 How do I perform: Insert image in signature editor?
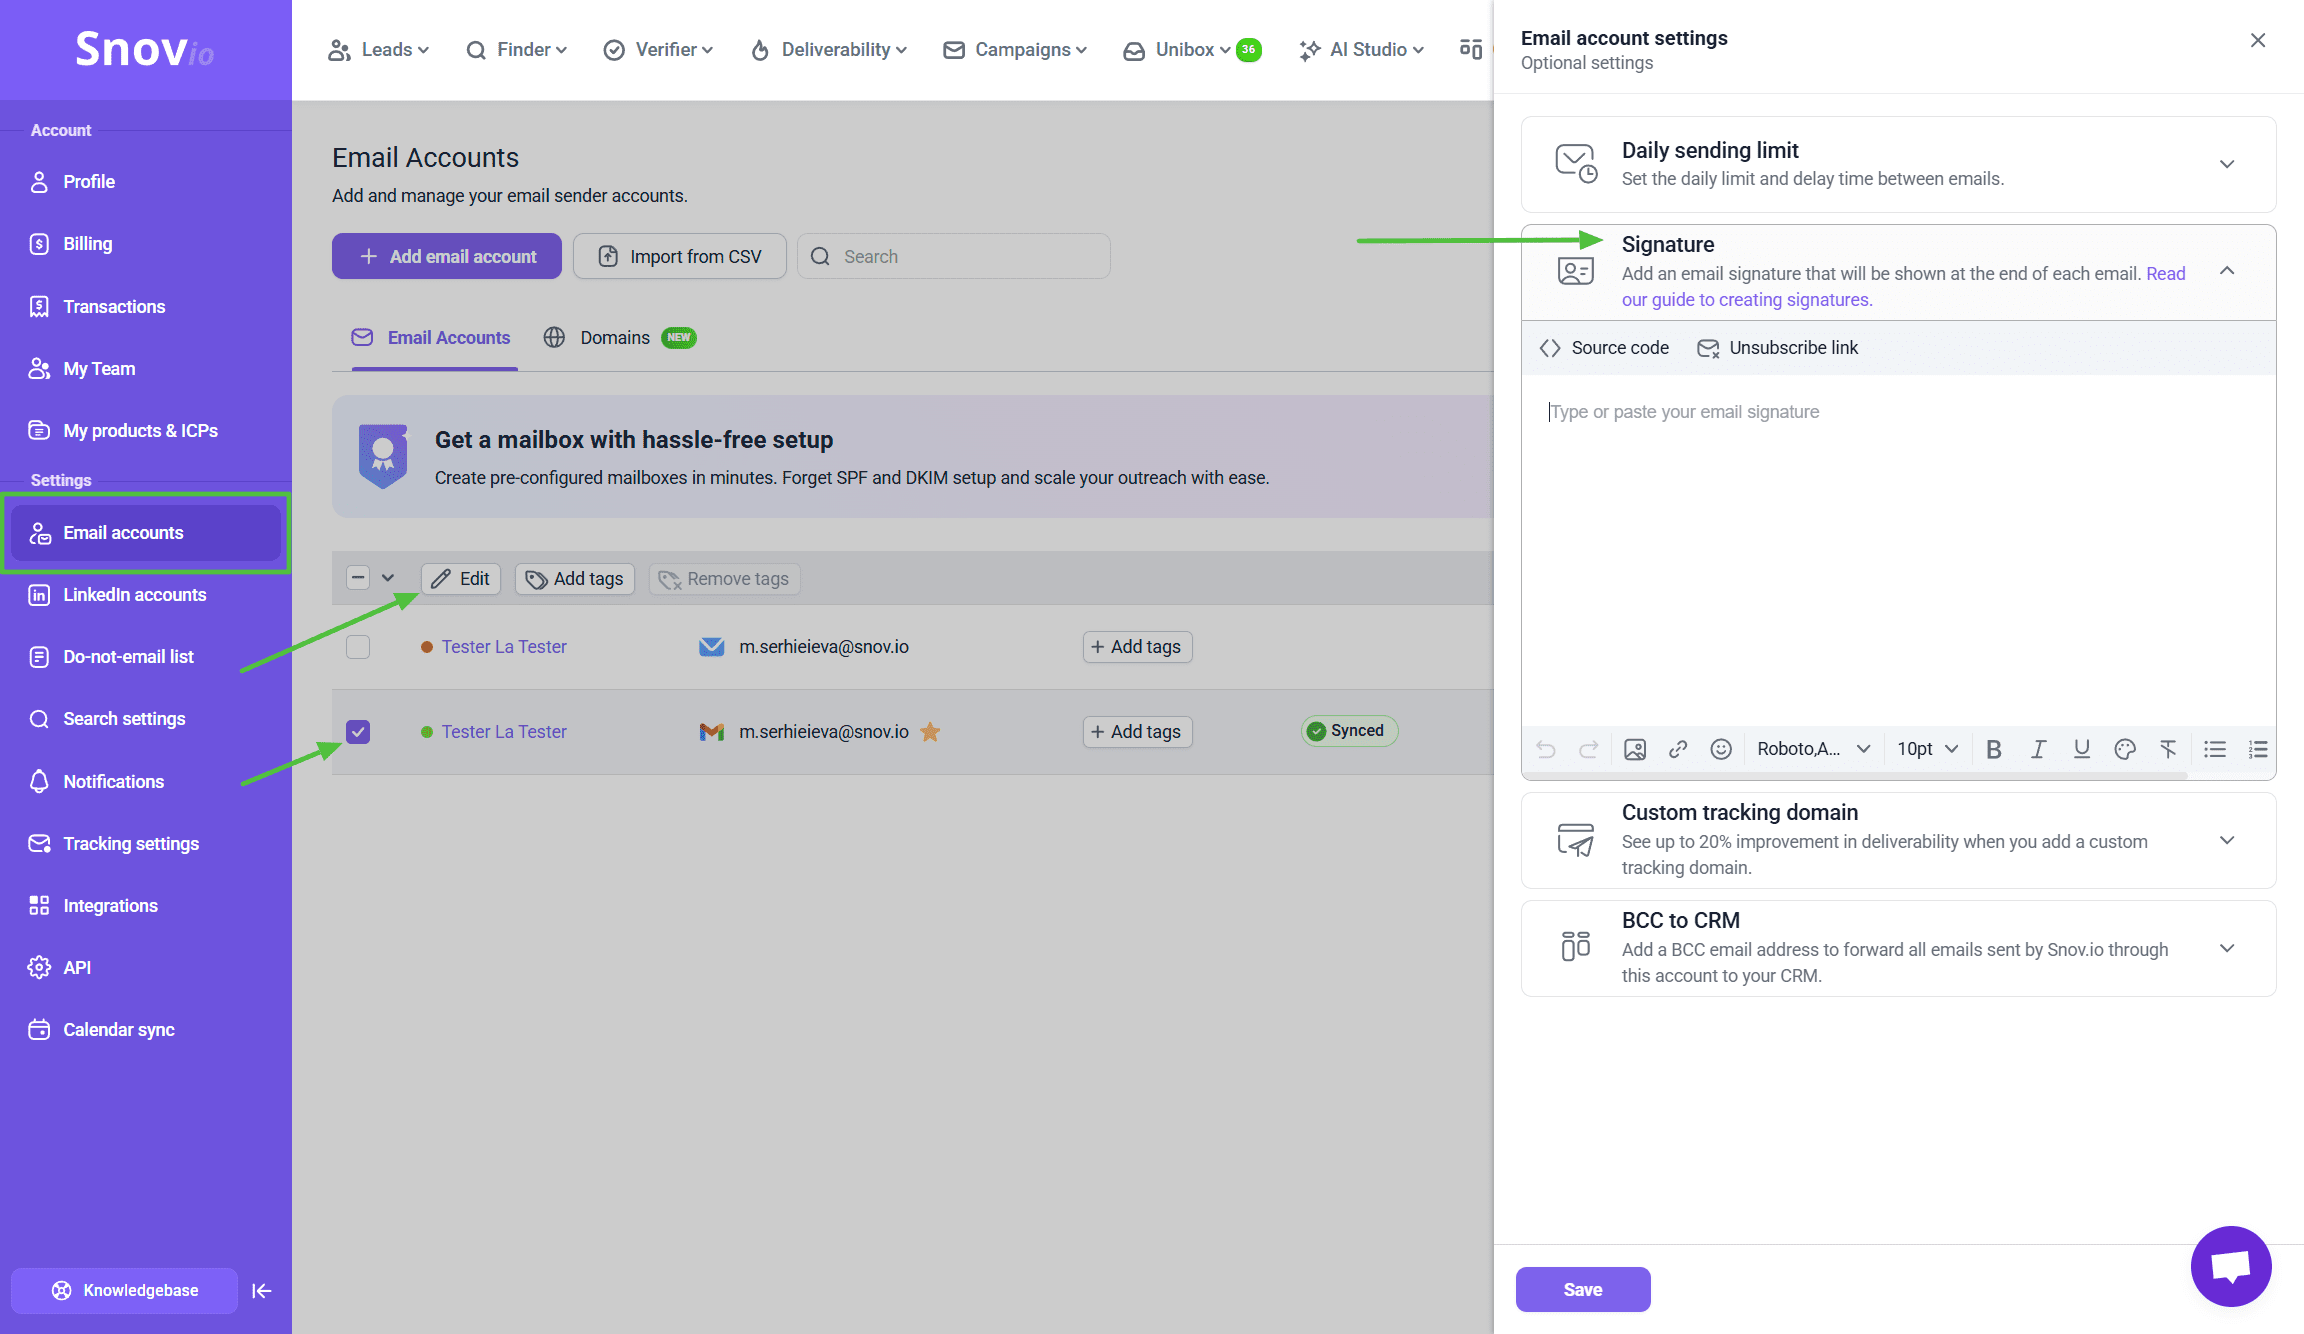coord(1635,749)
